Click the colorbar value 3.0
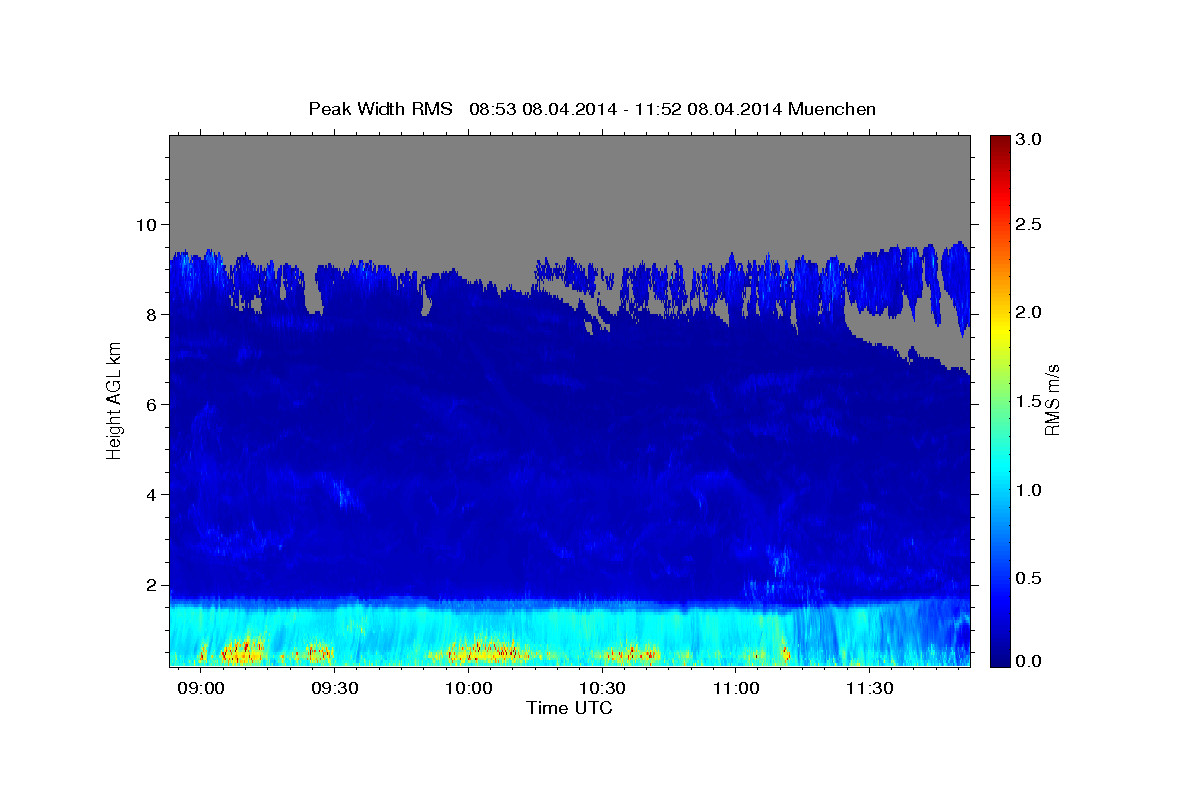The image size is (1200, 800). coord(1030,141)
